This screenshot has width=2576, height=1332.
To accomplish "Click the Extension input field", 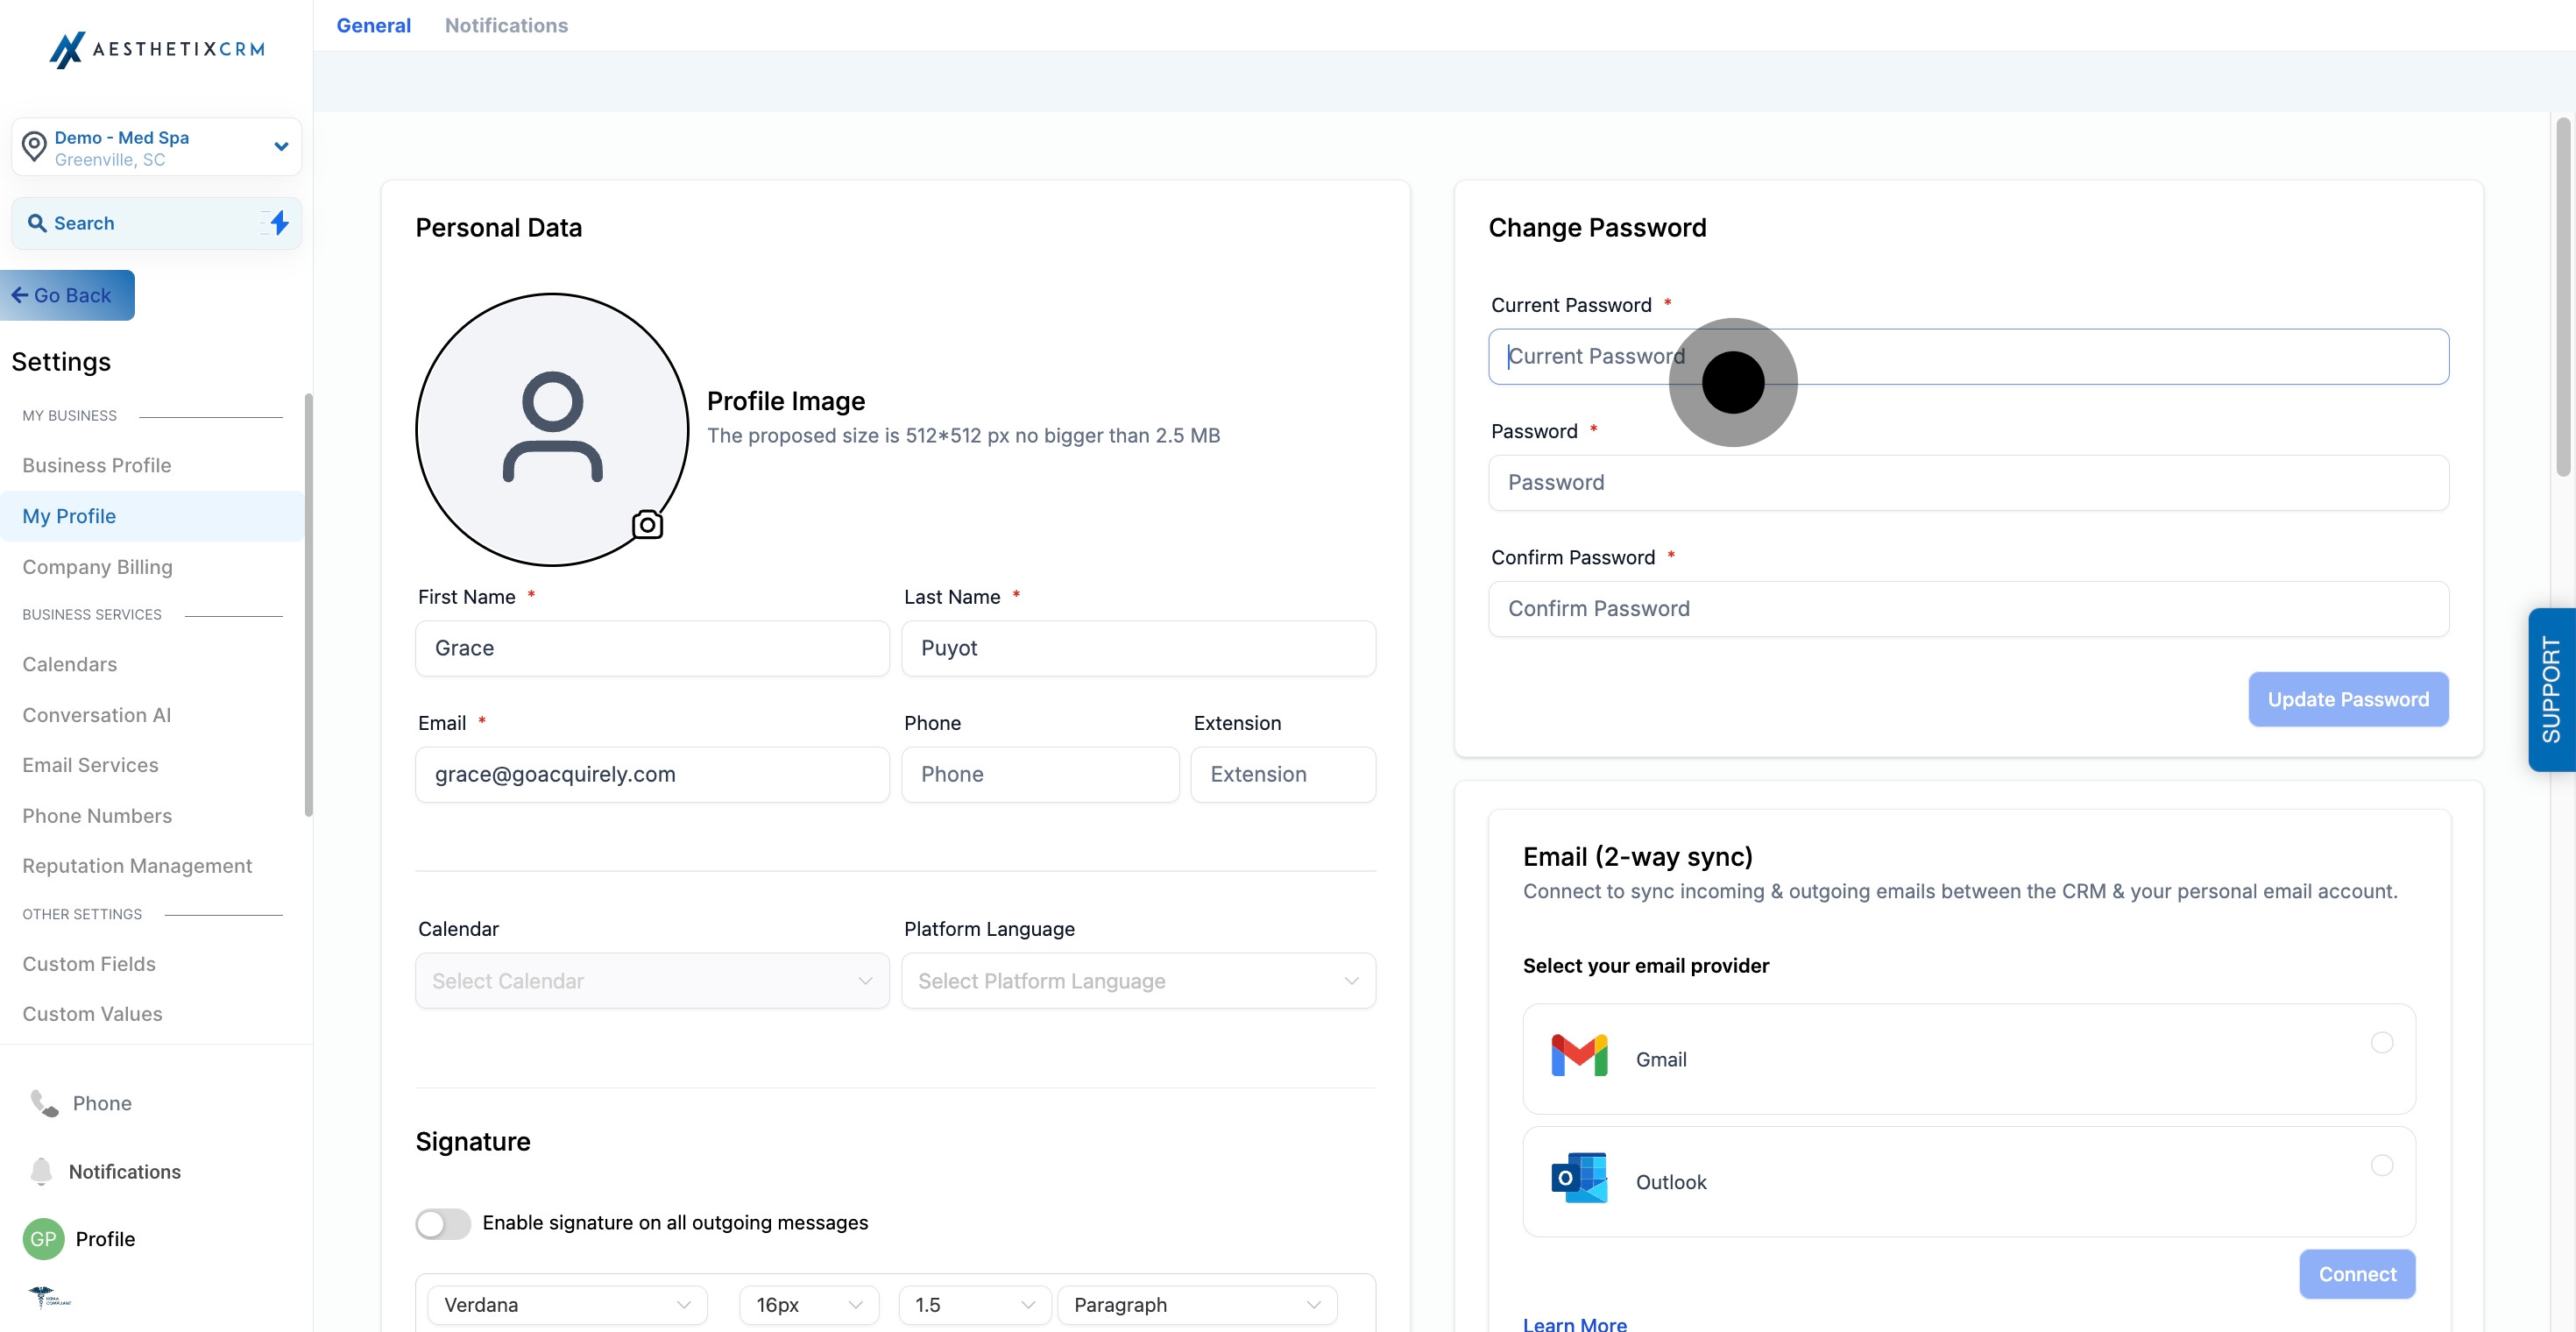I will [1283, 774].
